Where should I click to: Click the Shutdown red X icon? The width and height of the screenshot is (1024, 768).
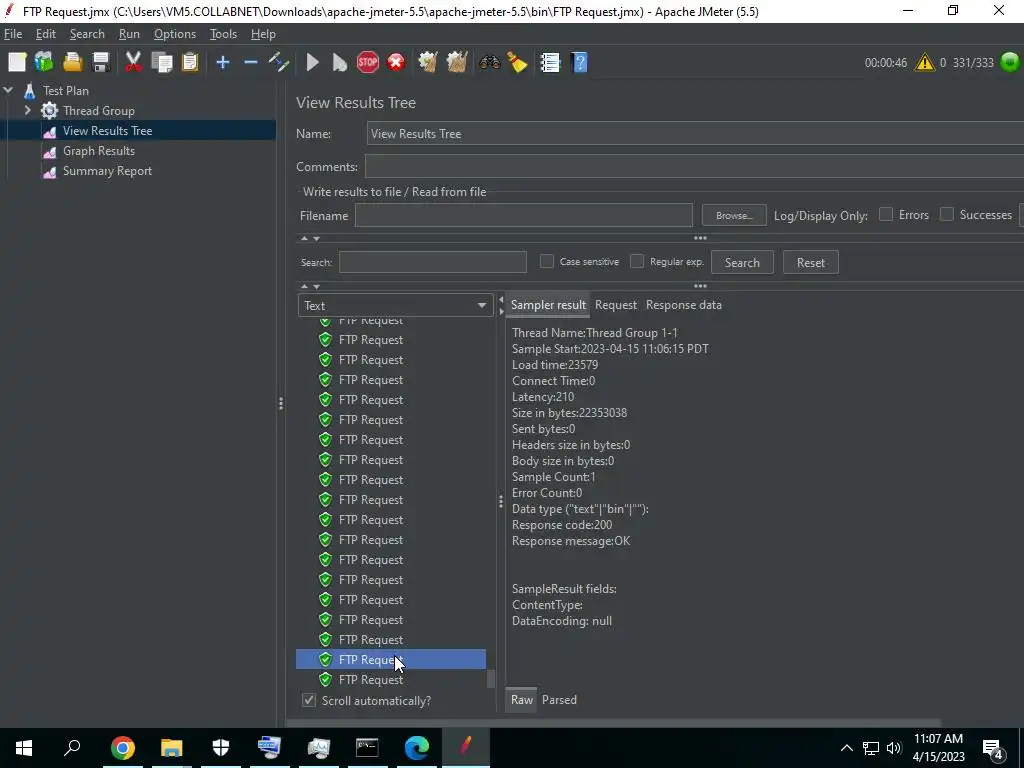[396, 63]
